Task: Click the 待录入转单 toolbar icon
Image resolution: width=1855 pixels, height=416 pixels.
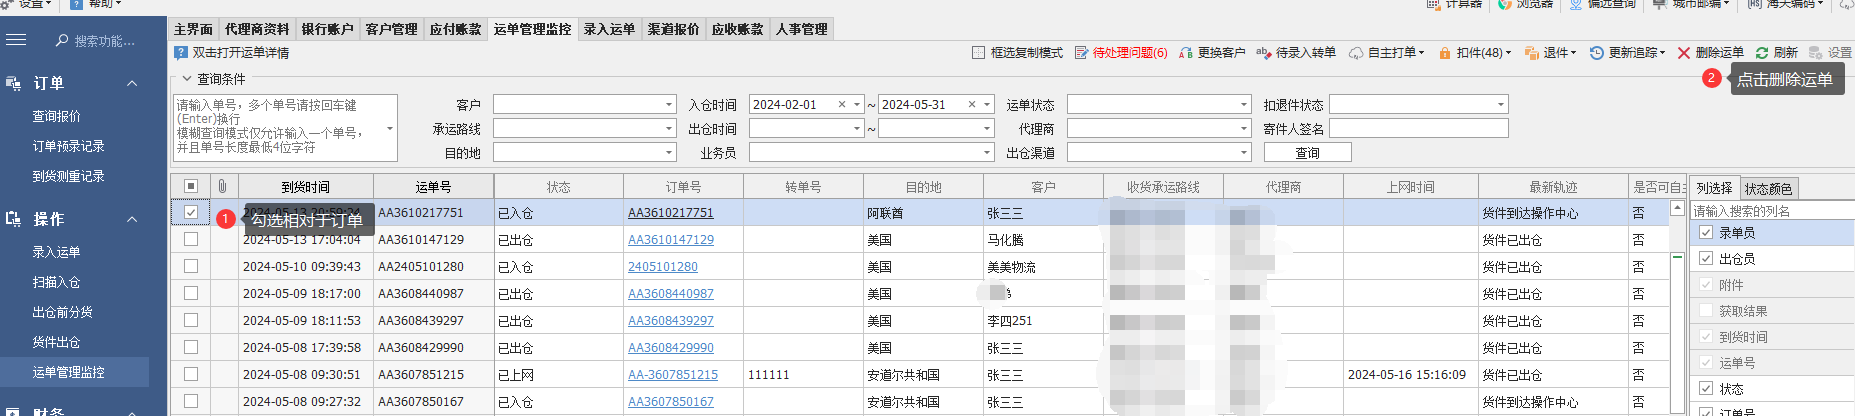Action: [x=1264, y=53]
